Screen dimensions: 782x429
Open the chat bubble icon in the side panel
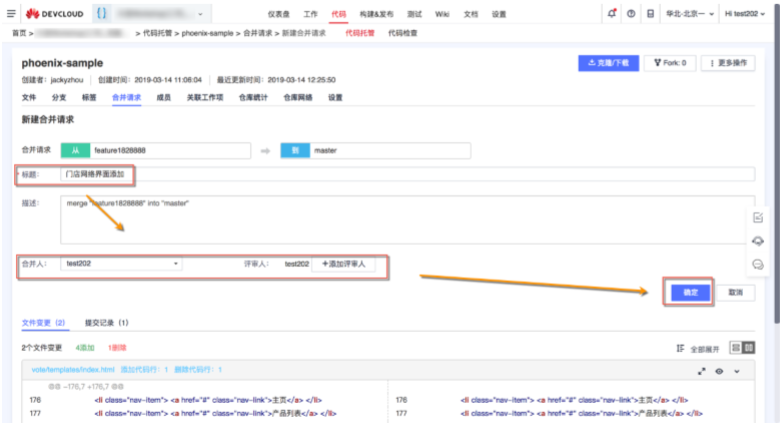click(758, 264)
